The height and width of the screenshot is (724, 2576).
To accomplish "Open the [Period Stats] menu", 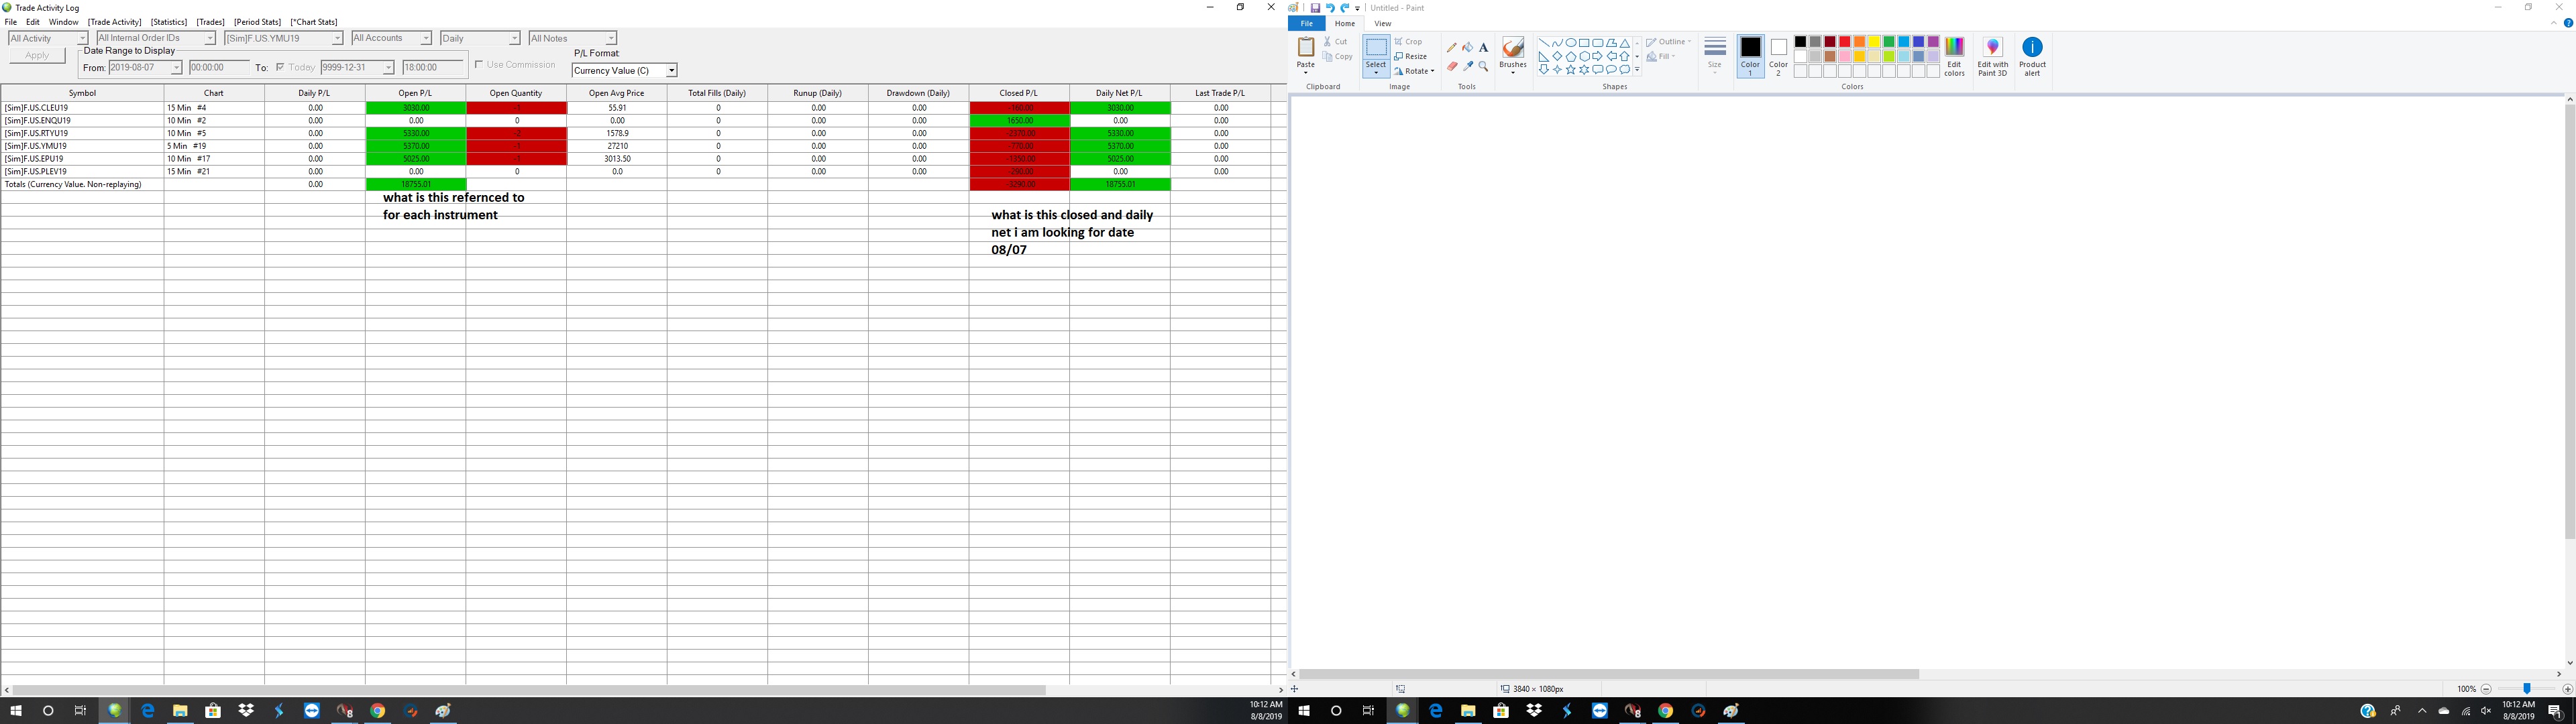I will (x=257, y=22).
